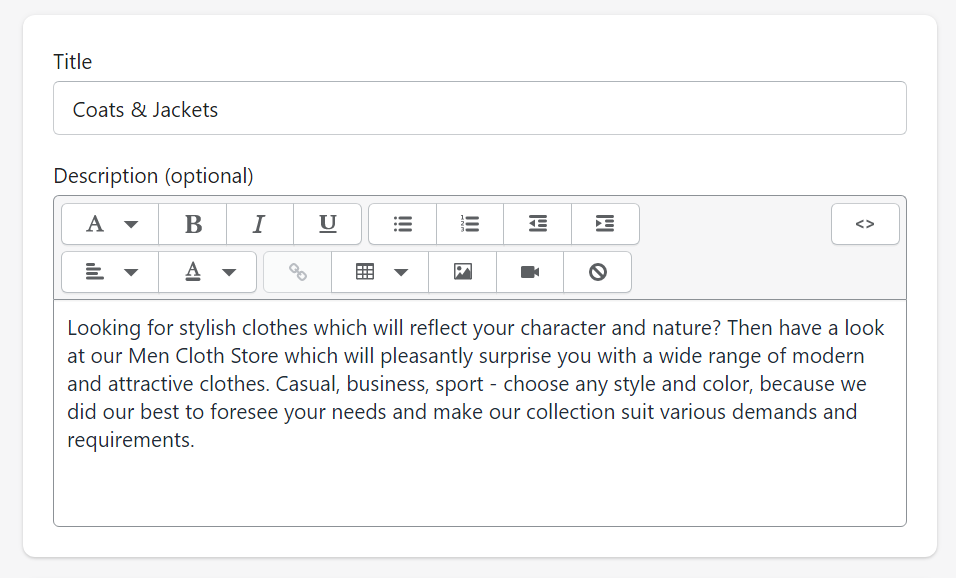Insert a numbered list
The image size is (956, 578).
coord(470,224)
